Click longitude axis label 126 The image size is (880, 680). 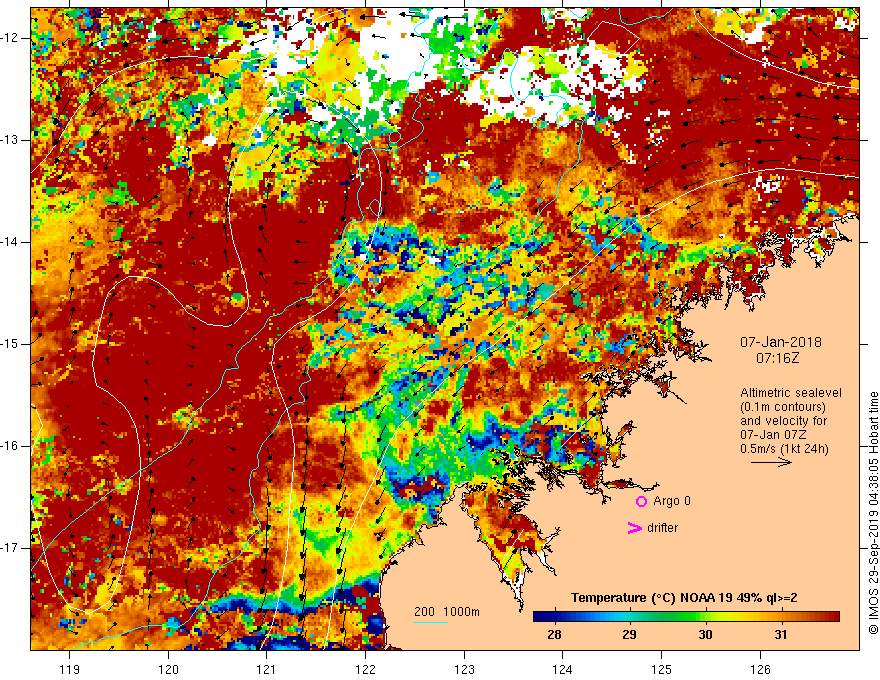click(760, 669)
